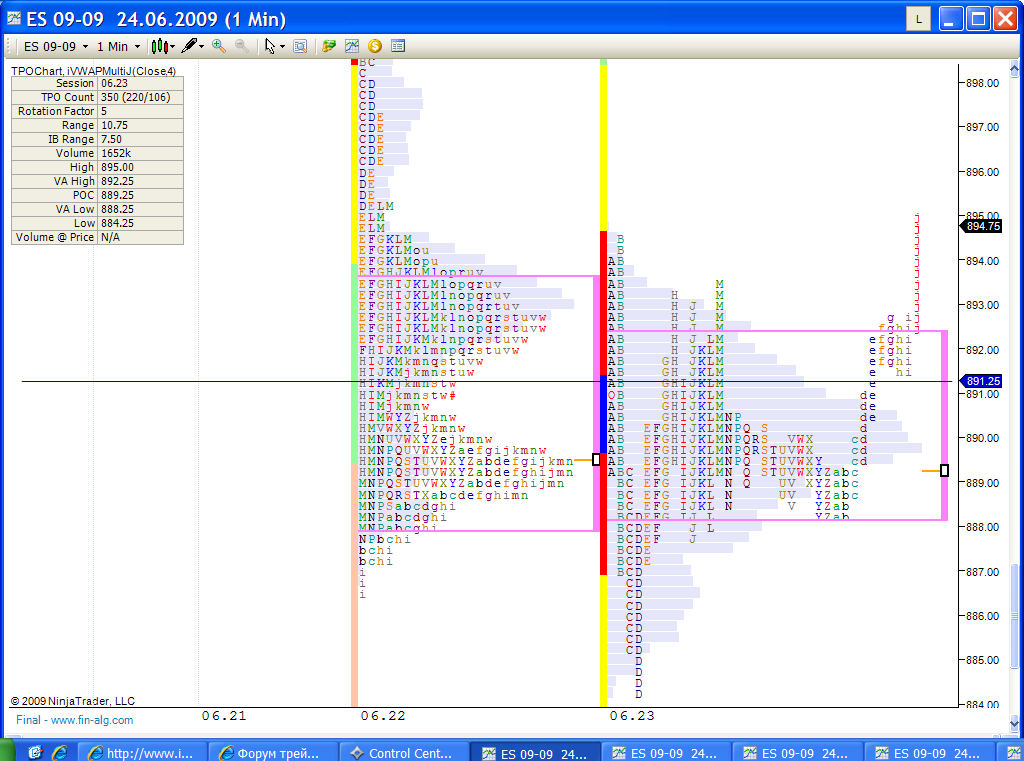Click the gold dollar strategies icon
1024x761 pixels.
(x=375, y=46)
